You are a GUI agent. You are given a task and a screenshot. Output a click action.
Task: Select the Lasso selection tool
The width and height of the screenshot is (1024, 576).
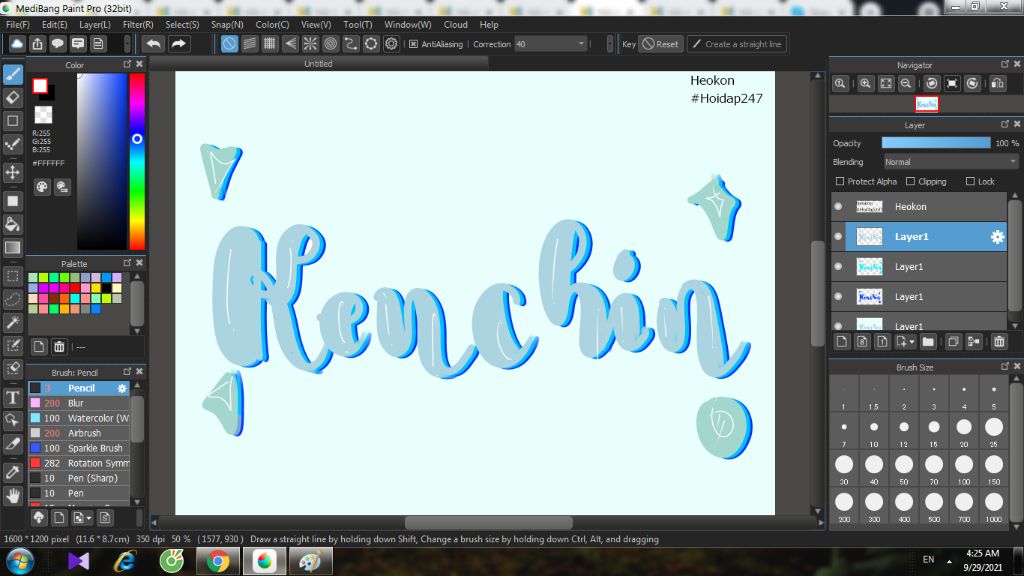[12, 299]
